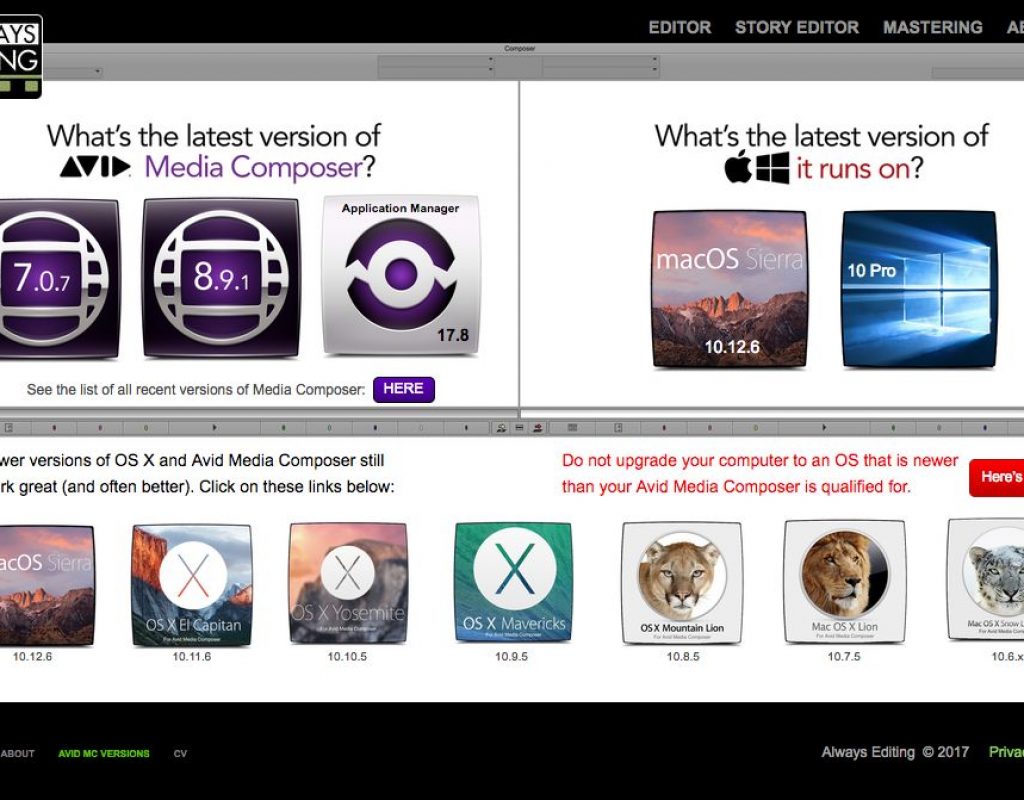Click the 10.8.5 version label
The image size is (1024, 800).
click(x=683, y=657)
